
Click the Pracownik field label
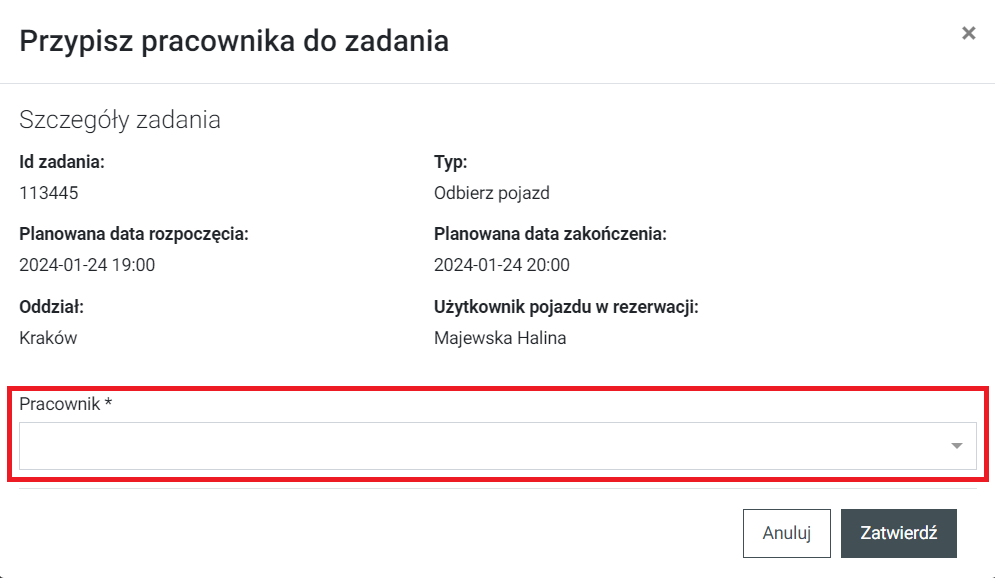click(x=66, y=403)
